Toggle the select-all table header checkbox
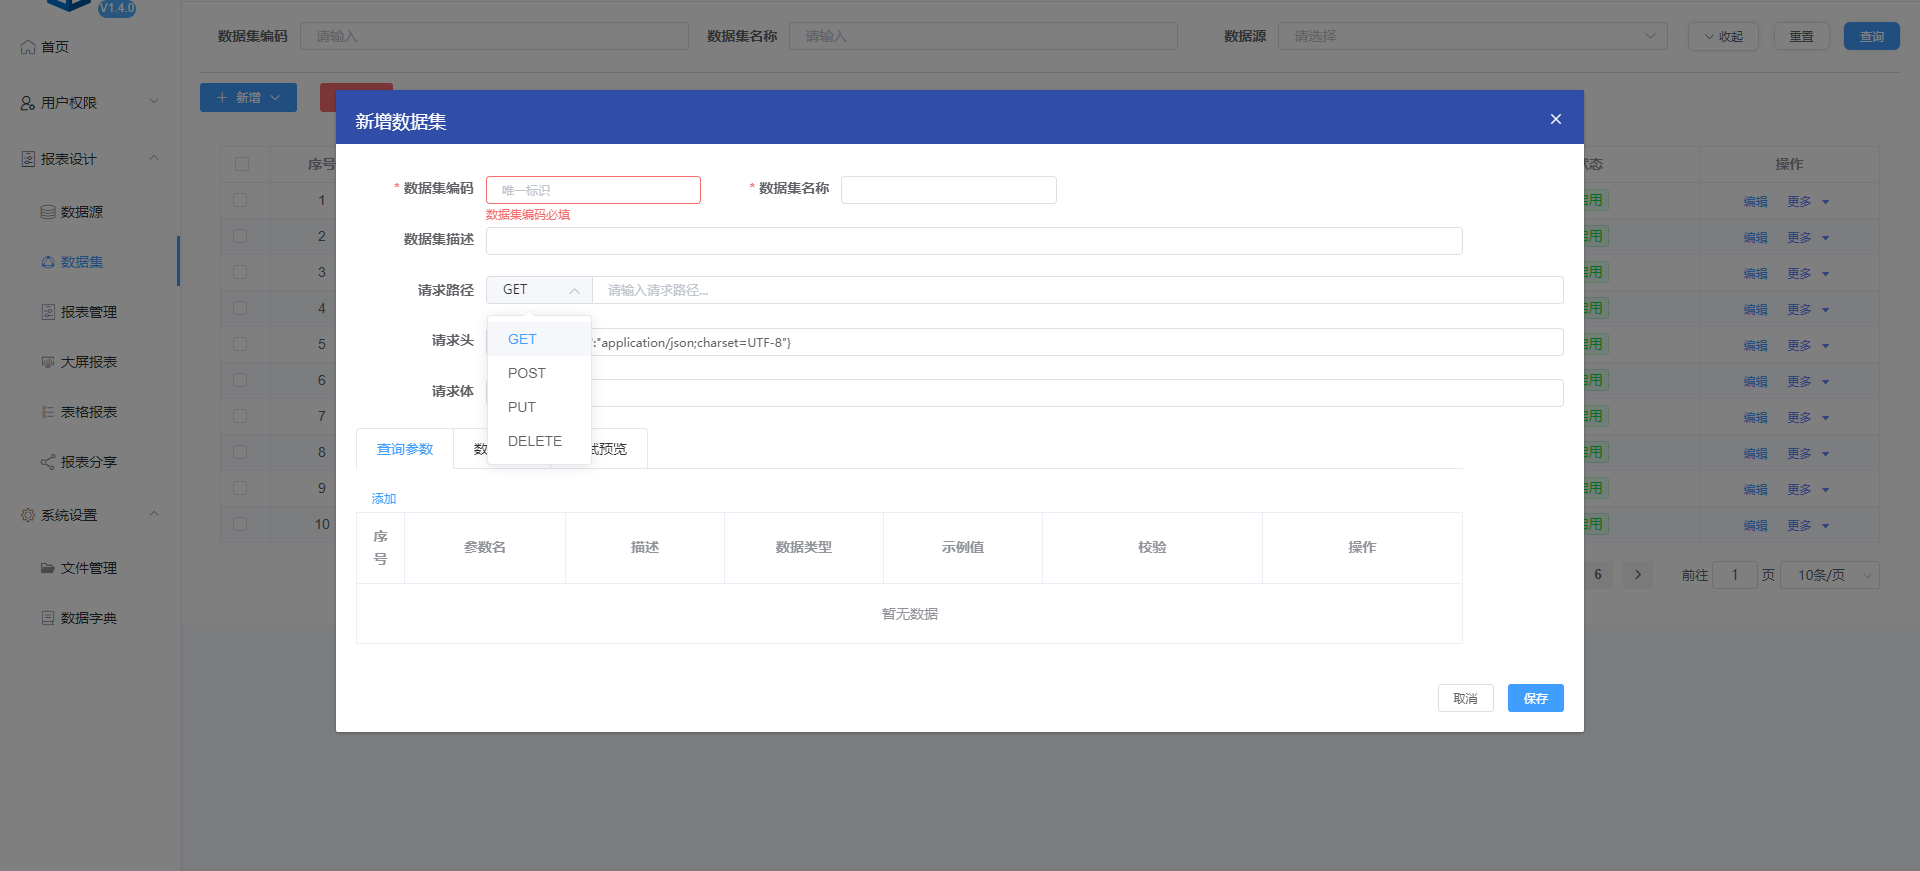The height and width of the screenshot is (871, 1920). [241, 164]
